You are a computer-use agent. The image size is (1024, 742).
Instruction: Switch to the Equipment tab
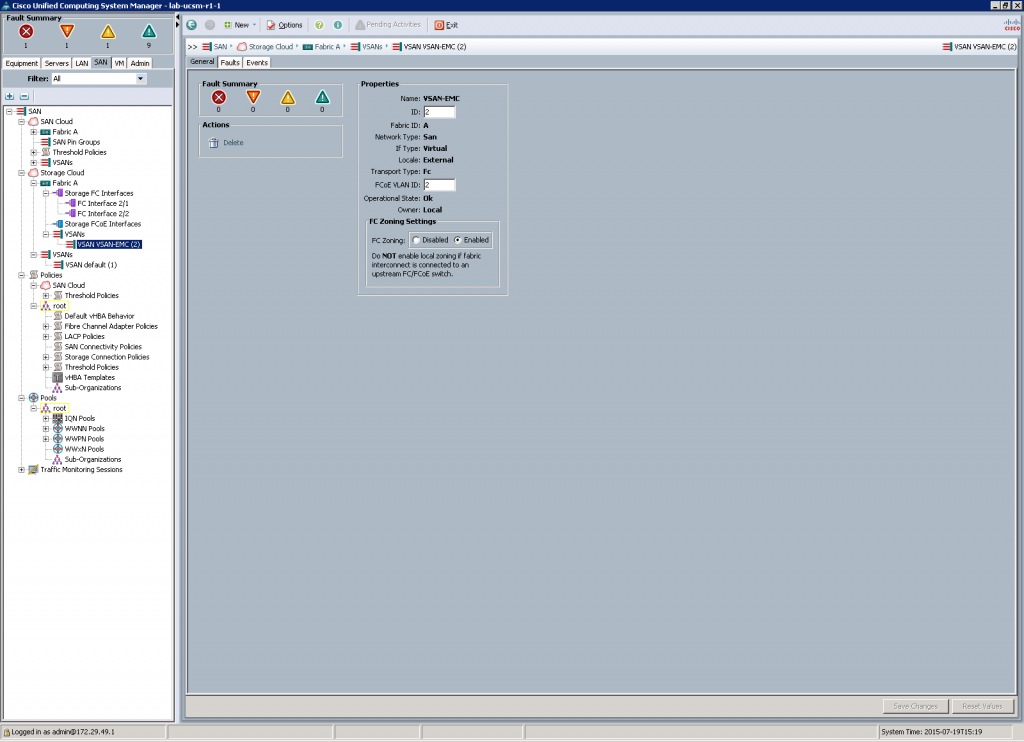[x=22, y=63]
